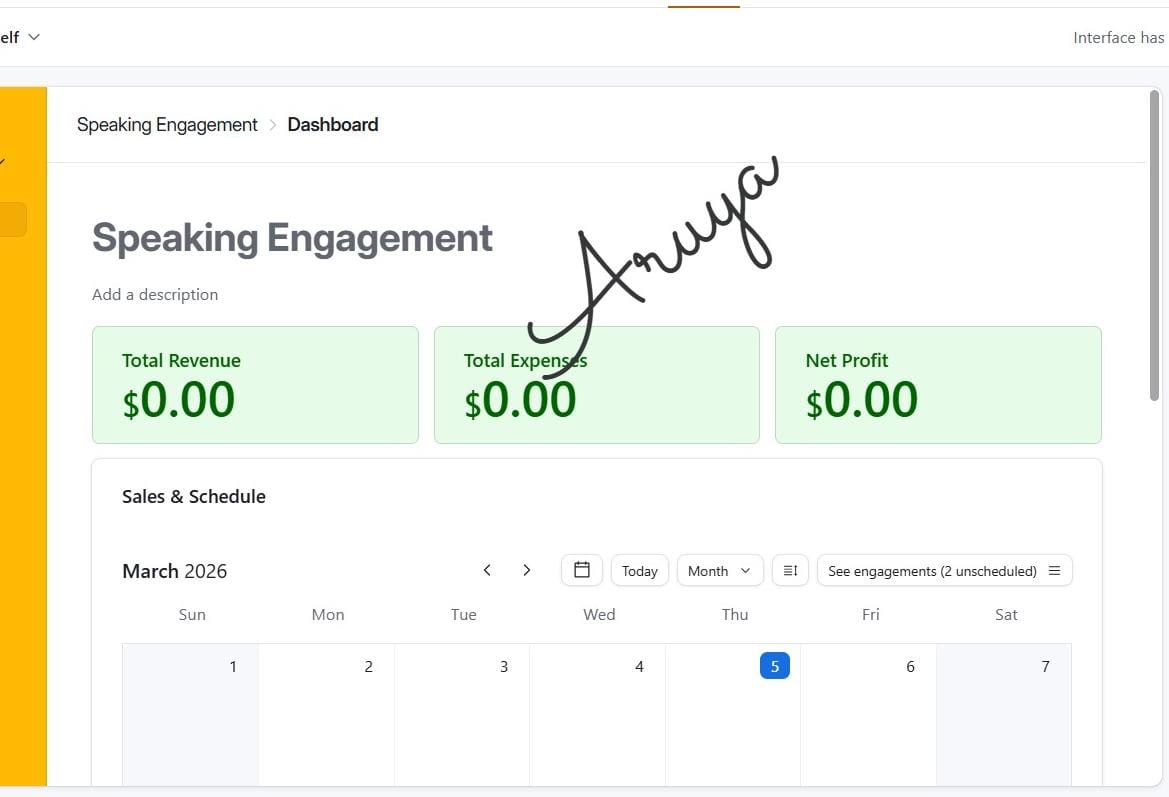Click the Sat column header
The image size is (1169, 797).
point(1006,614)
